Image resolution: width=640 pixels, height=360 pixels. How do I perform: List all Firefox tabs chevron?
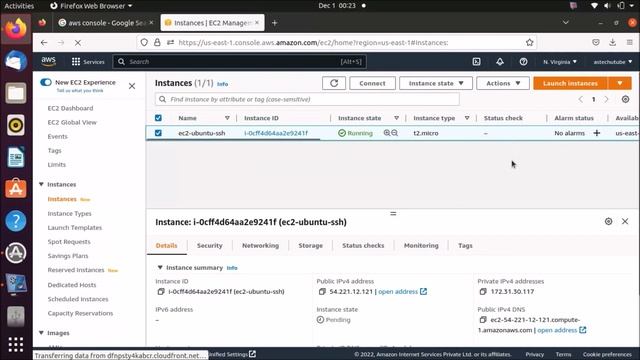tap(566, 22)
